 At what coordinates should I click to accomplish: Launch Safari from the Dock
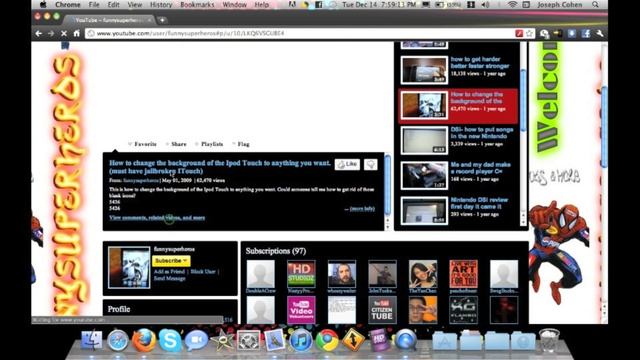pyautogui.click(x=118, y=340)
